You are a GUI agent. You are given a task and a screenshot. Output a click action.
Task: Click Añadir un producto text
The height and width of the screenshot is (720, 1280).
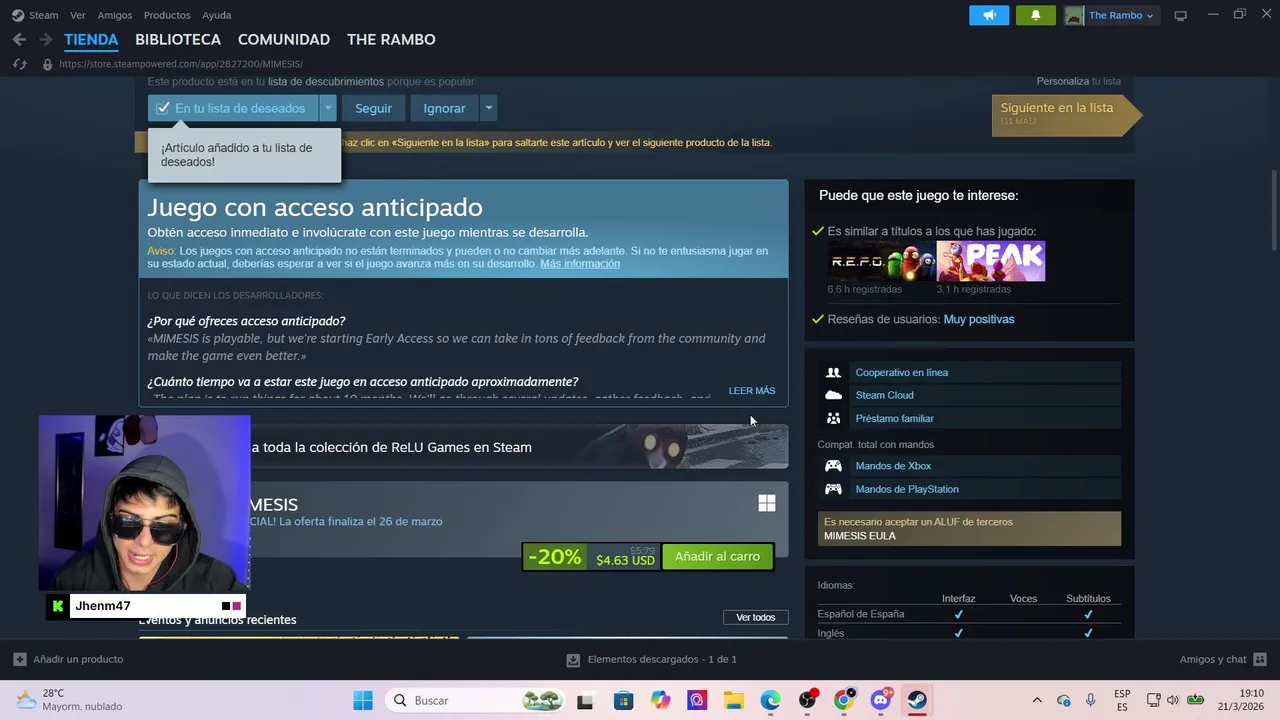tap(78, 659)
